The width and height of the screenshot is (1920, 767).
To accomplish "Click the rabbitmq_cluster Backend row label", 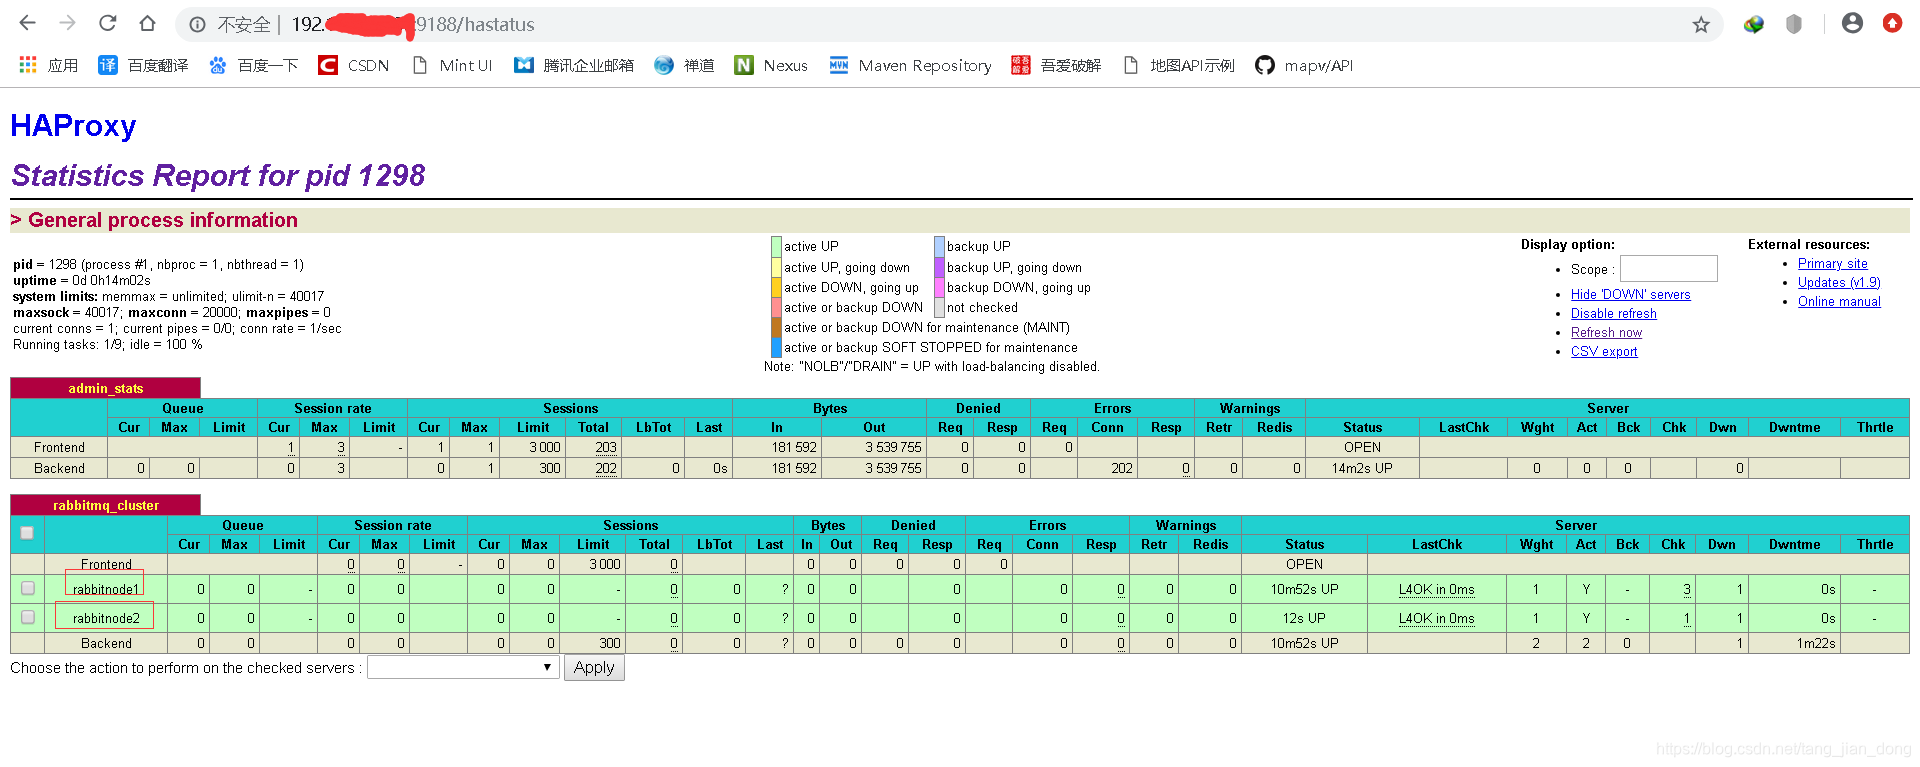I will click(106, 643).
